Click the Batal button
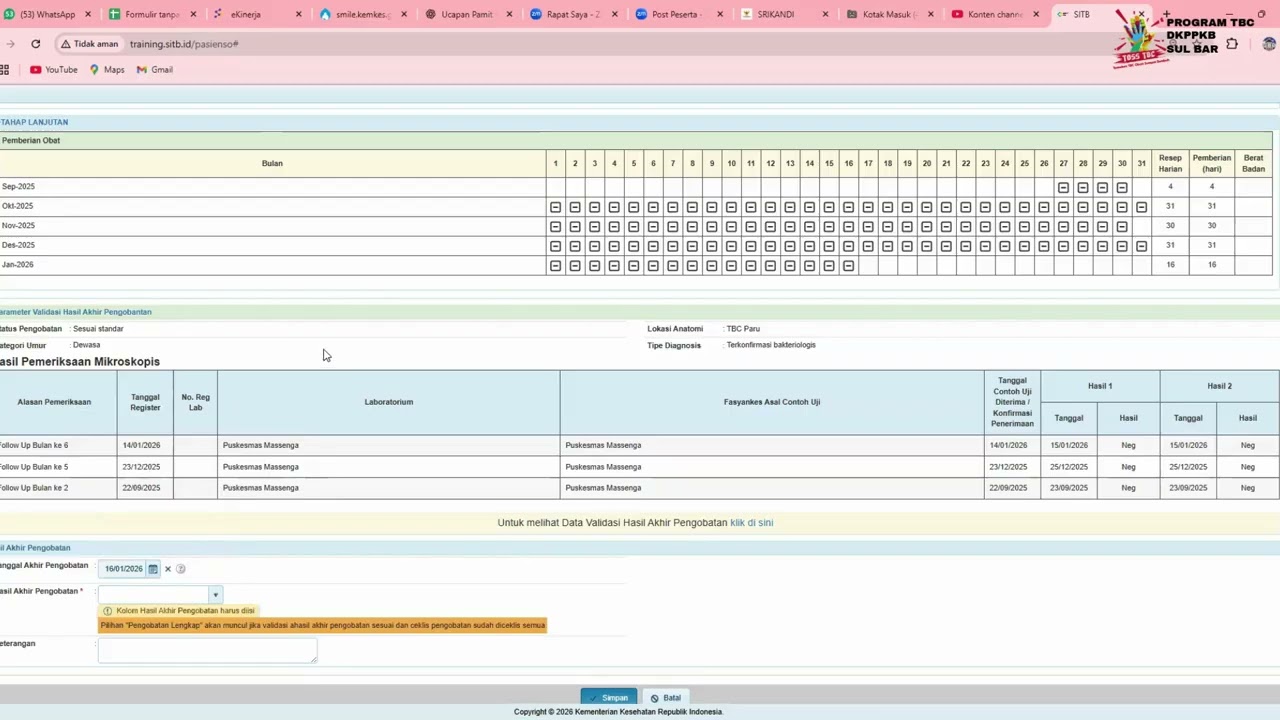This screenshot has width=1280, height=720. tap(665, 698)
